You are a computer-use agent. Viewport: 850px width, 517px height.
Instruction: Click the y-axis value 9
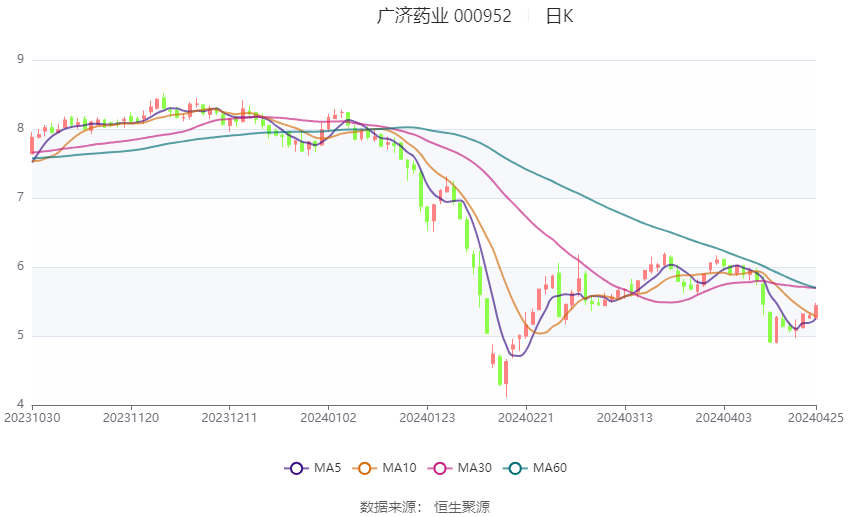[x=21, y=59]
